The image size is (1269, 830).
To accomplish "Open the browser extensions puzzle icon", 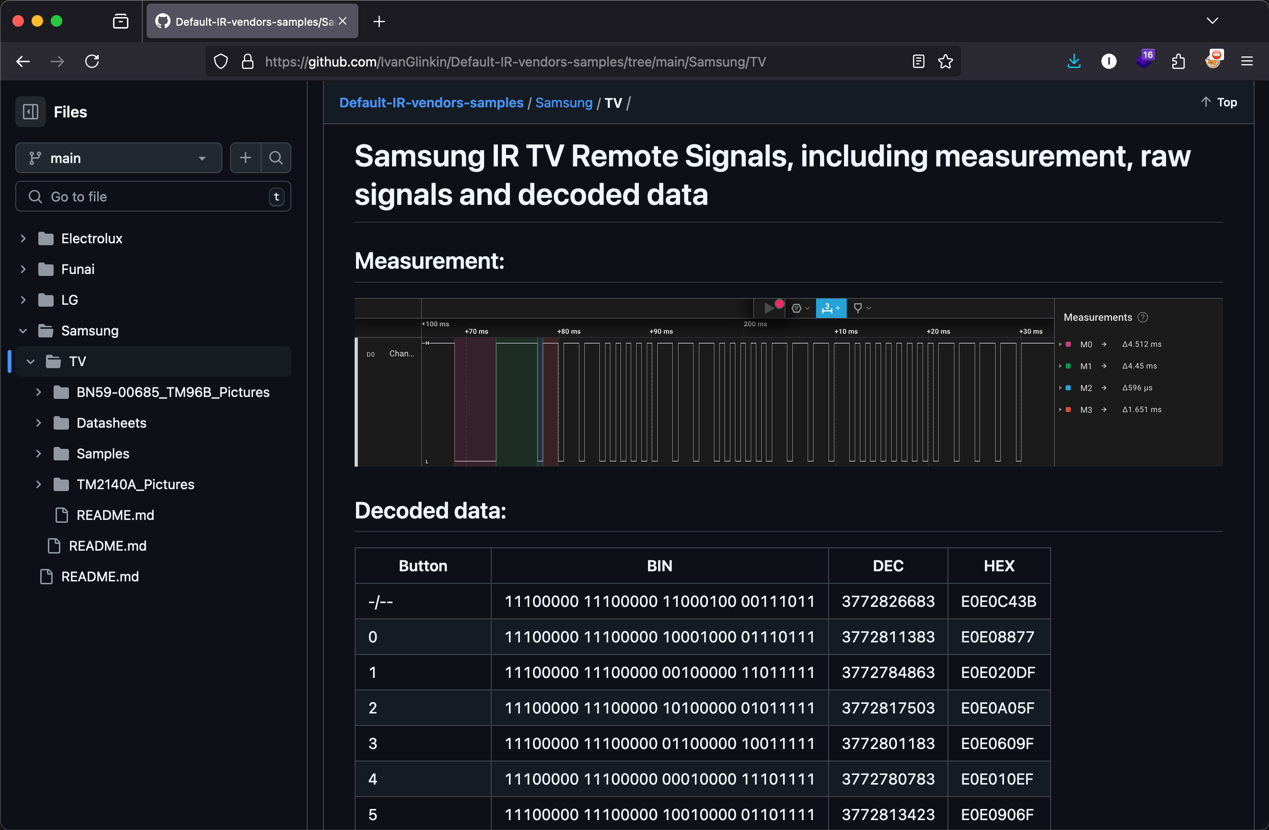I will click(1178, 62).
